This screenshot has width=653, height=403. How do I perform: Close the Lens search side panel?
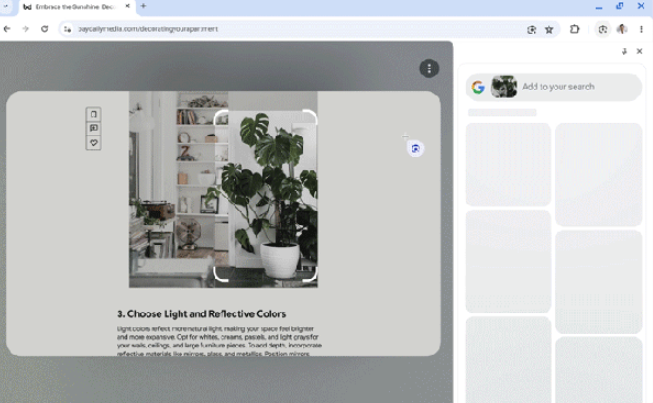639,51
